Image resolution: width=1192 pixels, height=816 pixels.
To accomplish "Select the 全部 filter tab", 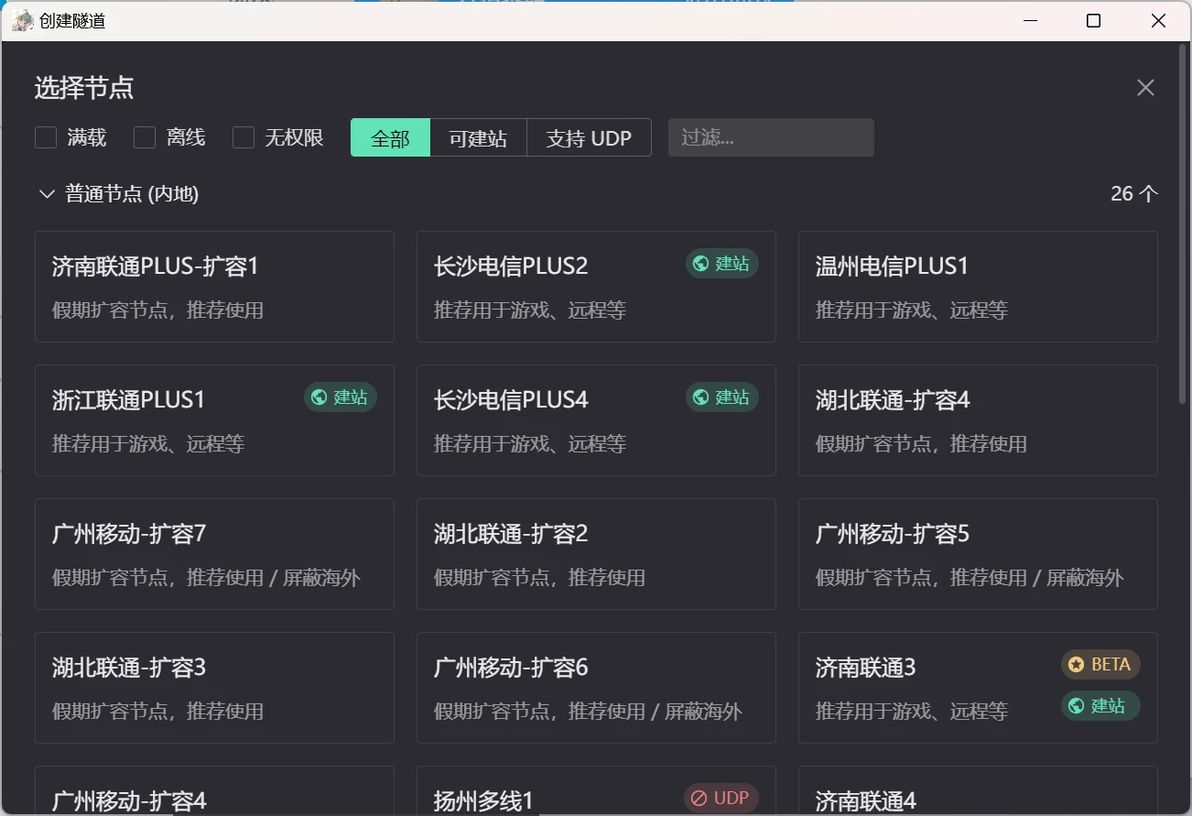I will (x=390, y=138).
